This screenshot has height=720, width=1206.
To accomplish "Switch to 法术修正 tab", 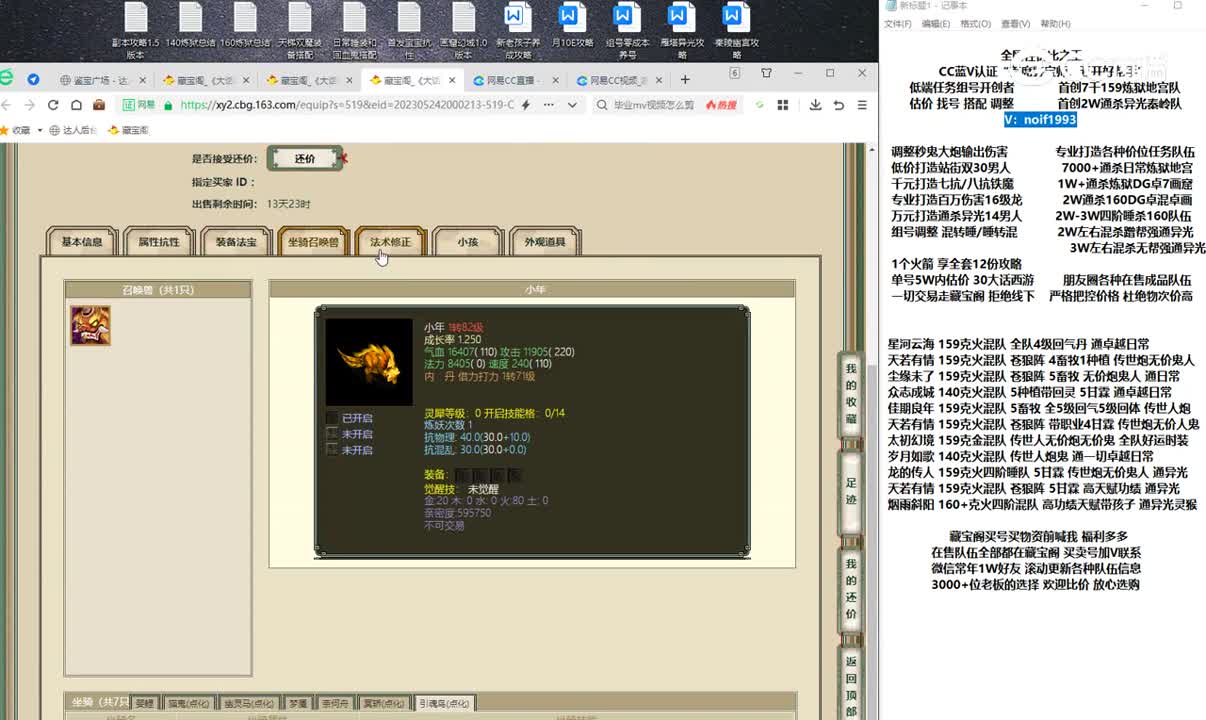I will (390, 242).
